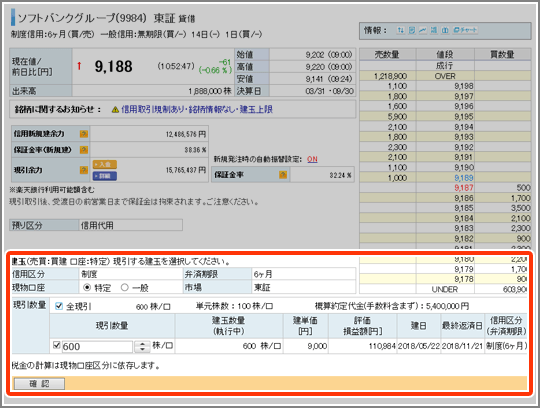
Task: Click the 売数量 column header
Action: [x=387, y=54]
